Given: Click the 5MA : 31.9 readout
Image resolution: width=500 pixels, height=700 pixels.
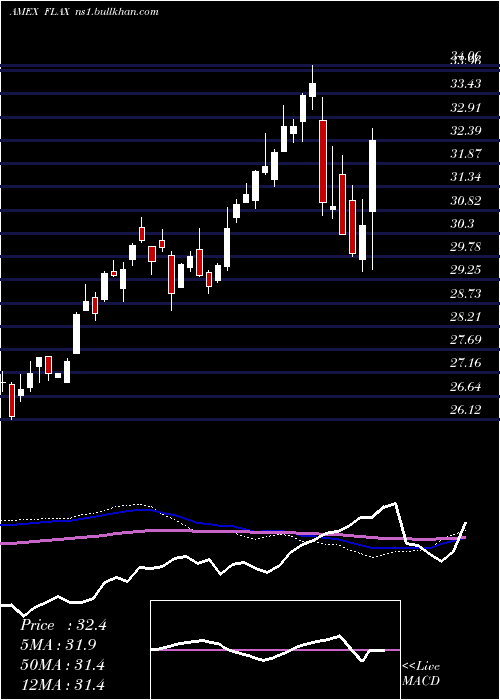Looking at the screenshot, I should tap(58, 645).
